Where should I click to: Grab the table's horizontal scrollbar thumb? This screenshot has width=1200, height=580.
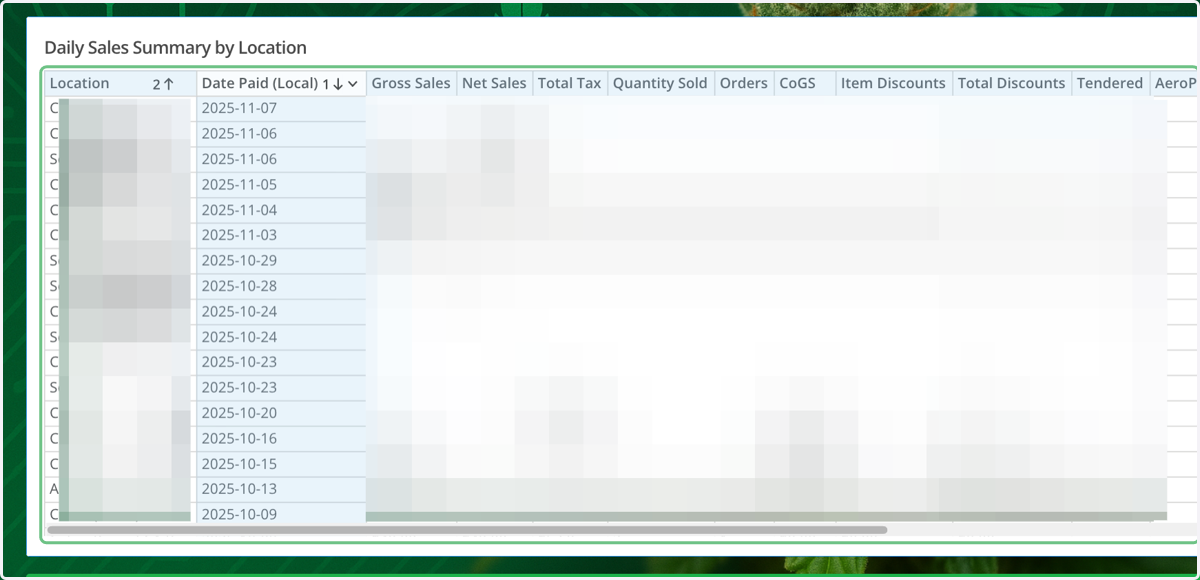click(x=467, y=530)
